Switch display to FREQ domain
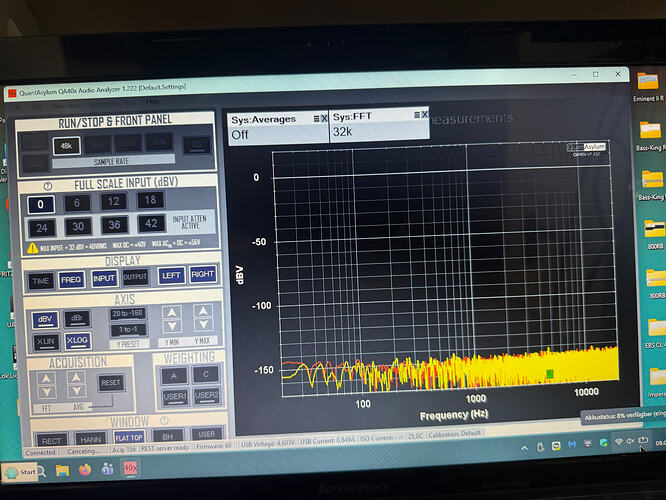Image resolution: width=666 pixels, height=500 pixels. [x=71, y=280]
